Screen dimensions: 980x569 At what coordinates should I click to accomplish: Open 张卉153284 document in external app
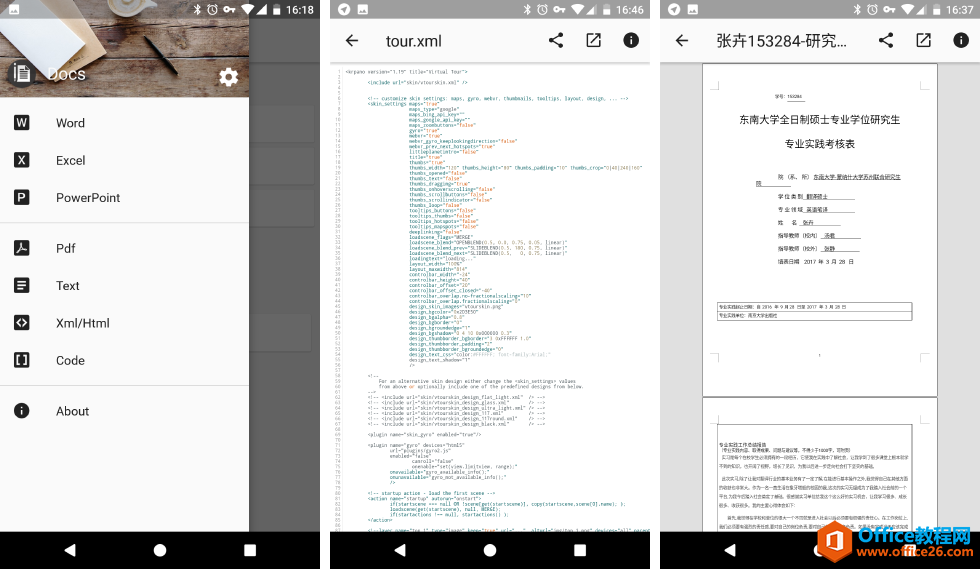pyautogui.click(x=924, y=41)
